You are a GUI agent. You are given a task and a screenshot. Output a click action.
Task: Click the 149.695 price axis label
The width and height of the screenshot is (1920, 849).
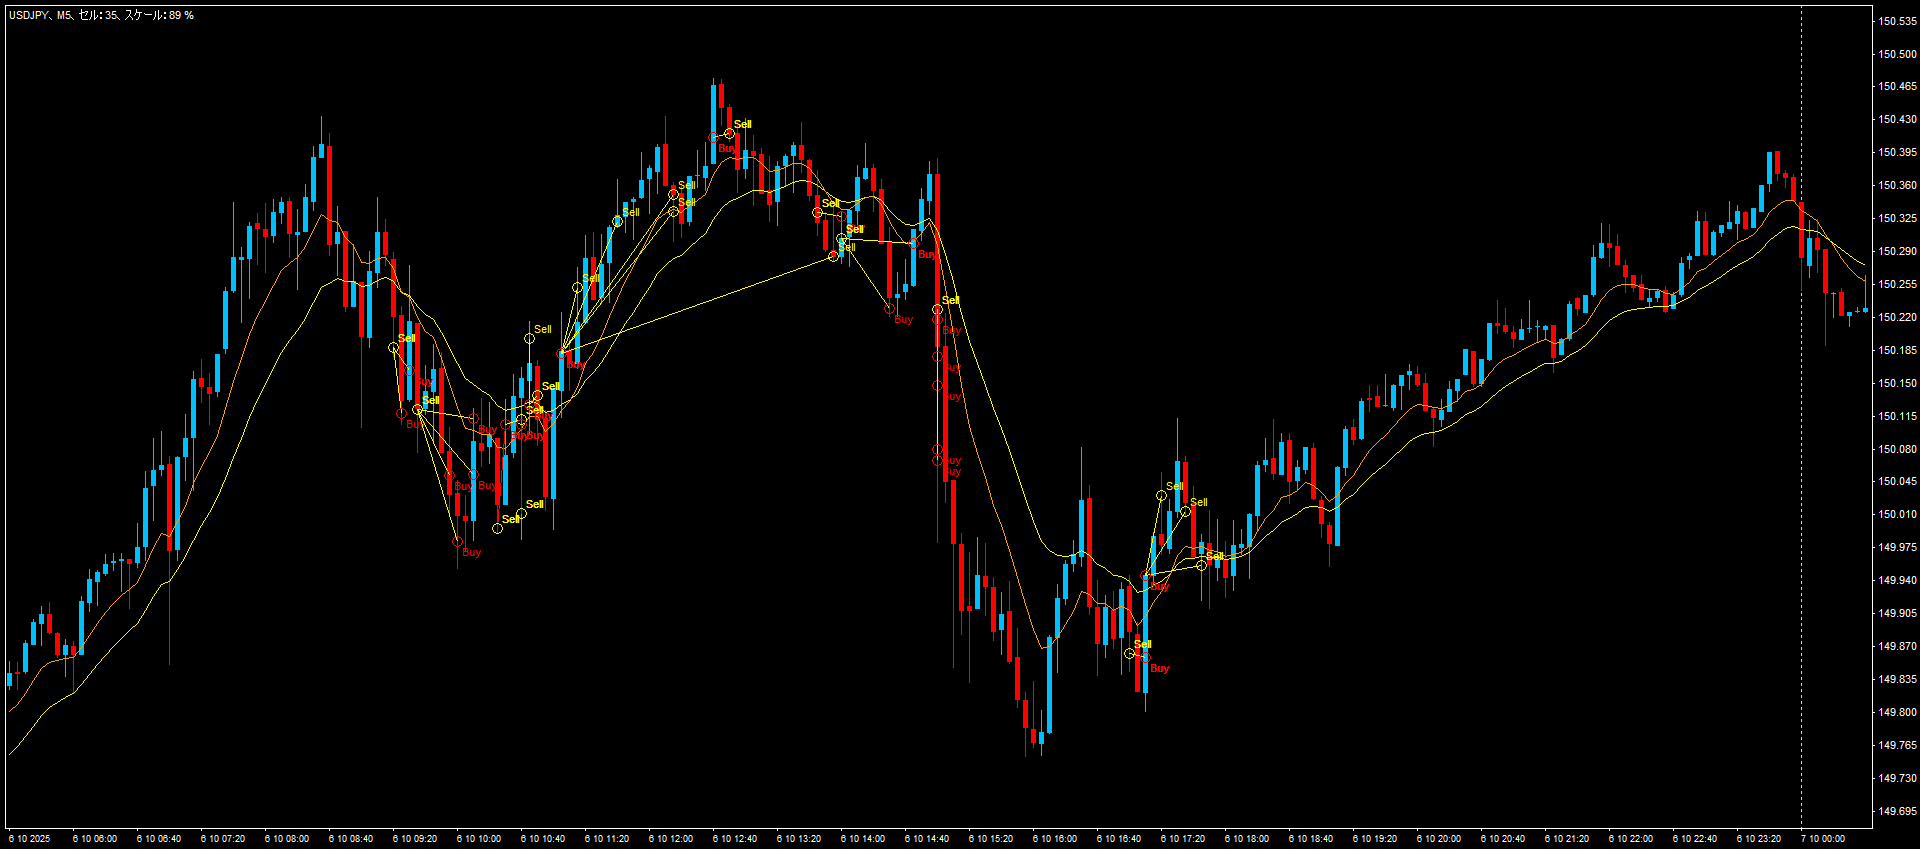tap(1897, 811)
